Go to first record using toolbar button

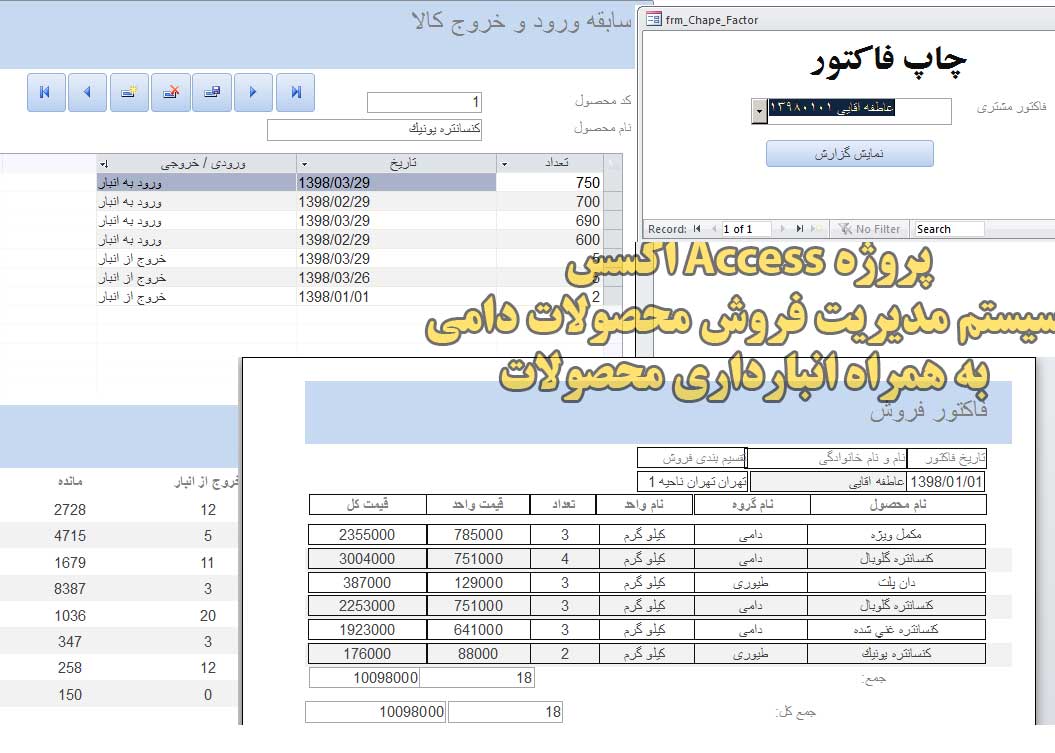[x=46, y=92]
